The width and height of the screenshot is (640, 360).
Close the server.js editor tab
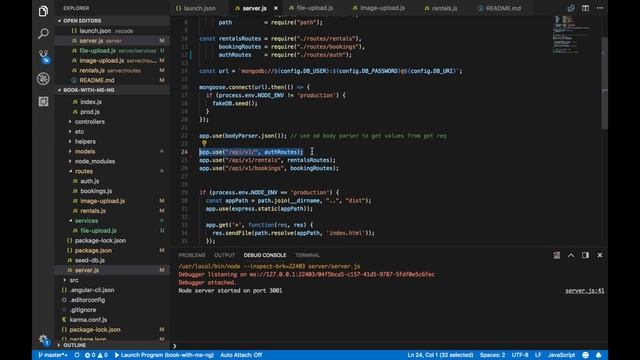(x=276, y=8)
